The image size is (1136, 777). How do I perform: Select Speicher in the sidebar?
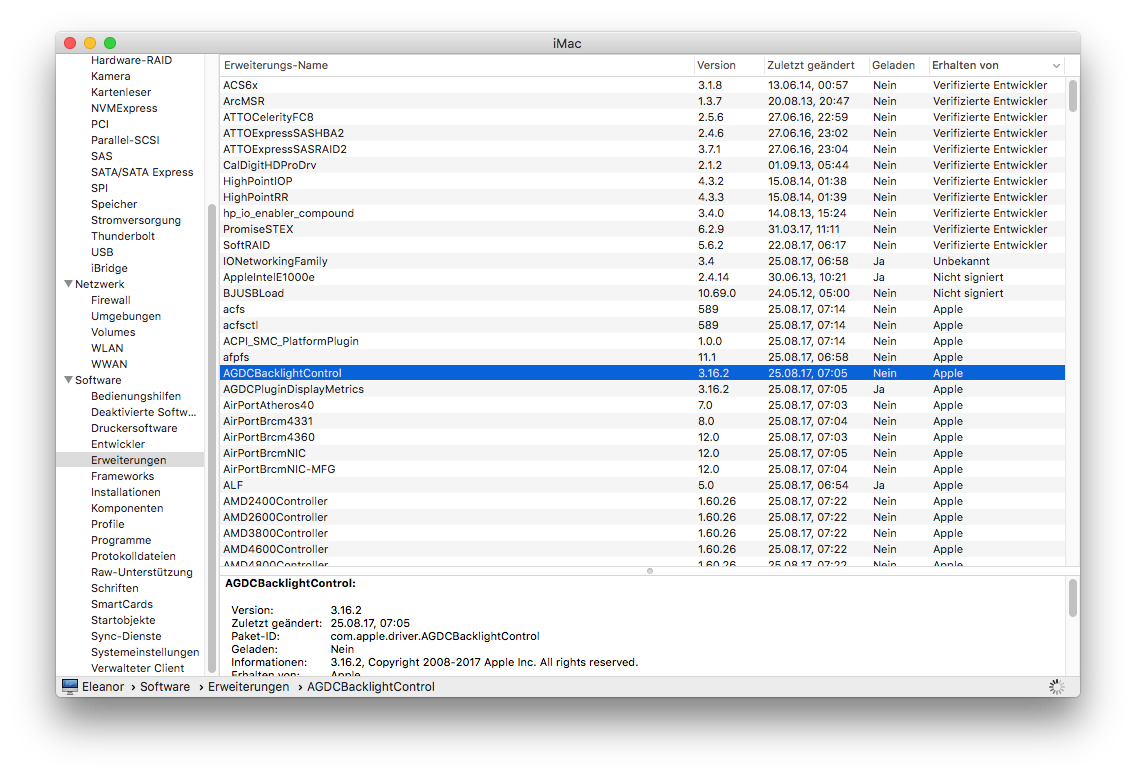114,204
